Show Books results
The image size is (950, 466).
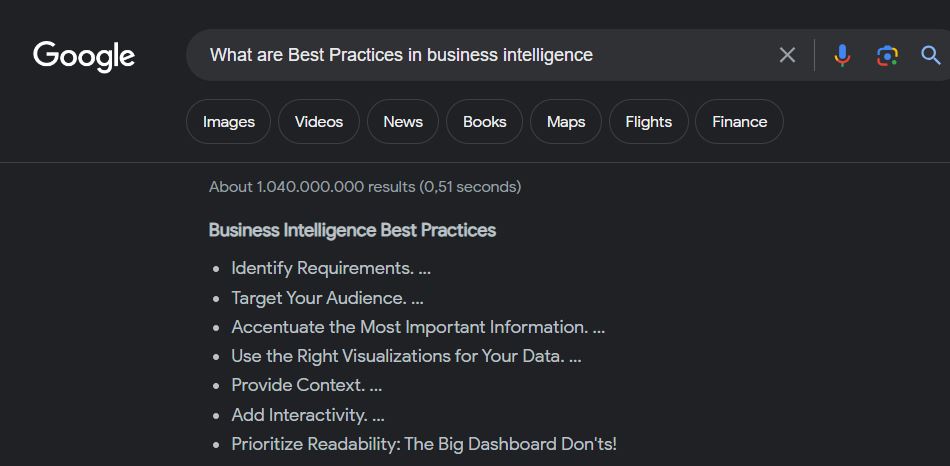click(484, 122)
